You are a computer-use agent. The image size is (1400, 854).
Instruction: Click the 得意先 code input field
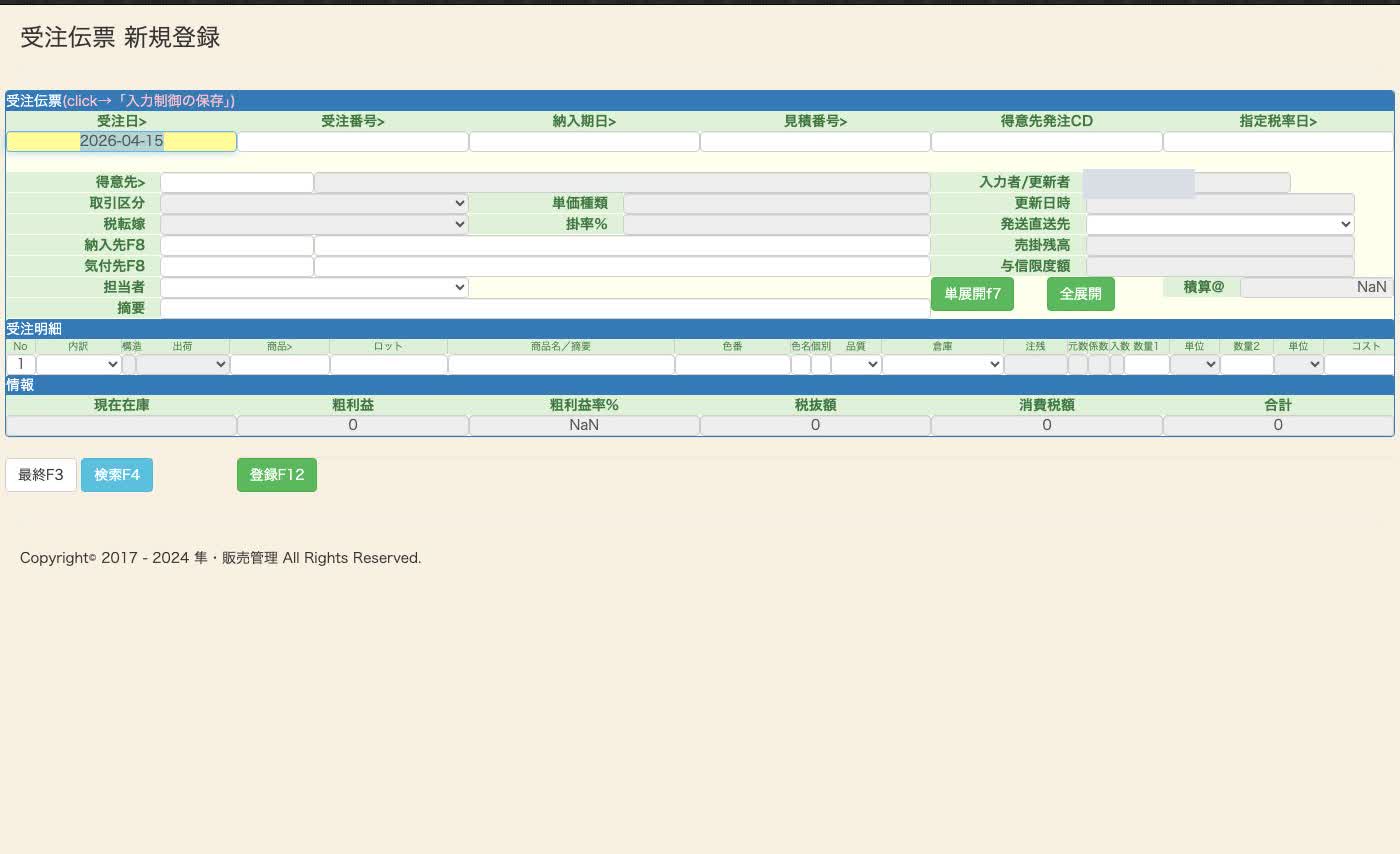tap(237, 182)
